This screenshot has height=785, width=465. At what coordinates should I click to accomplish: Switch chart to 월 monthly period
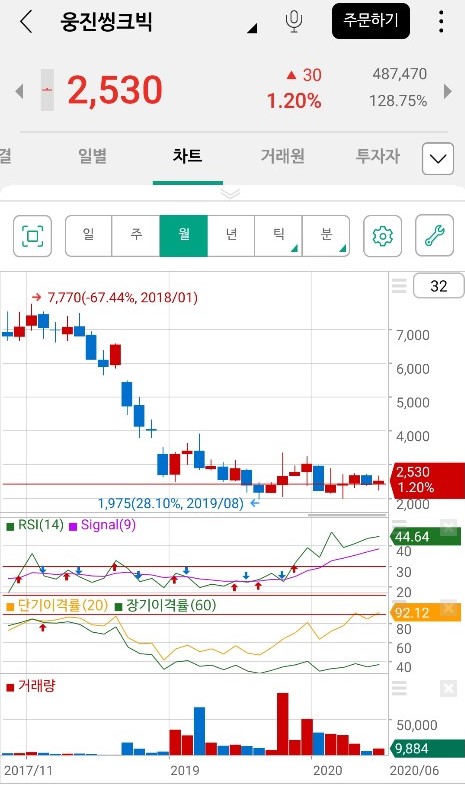click(x=184, y=236)
